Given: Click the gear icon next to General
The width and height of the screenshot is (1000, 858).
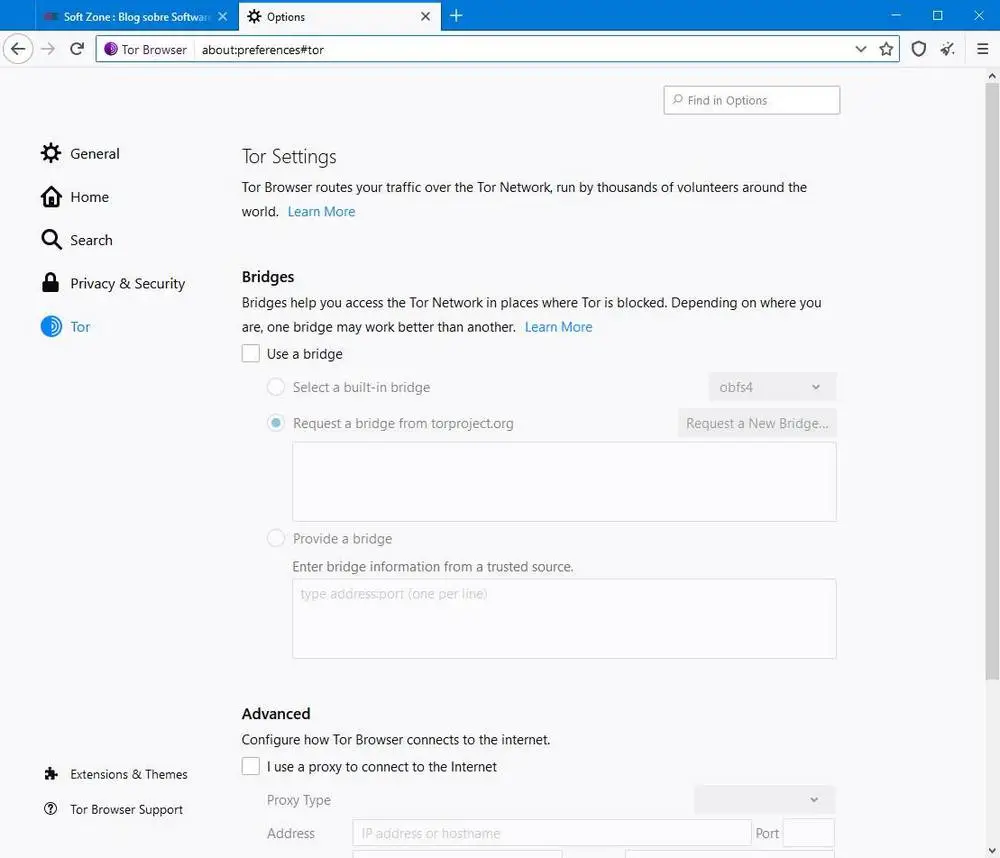Looking at the screenshot, I should (51, 153).
